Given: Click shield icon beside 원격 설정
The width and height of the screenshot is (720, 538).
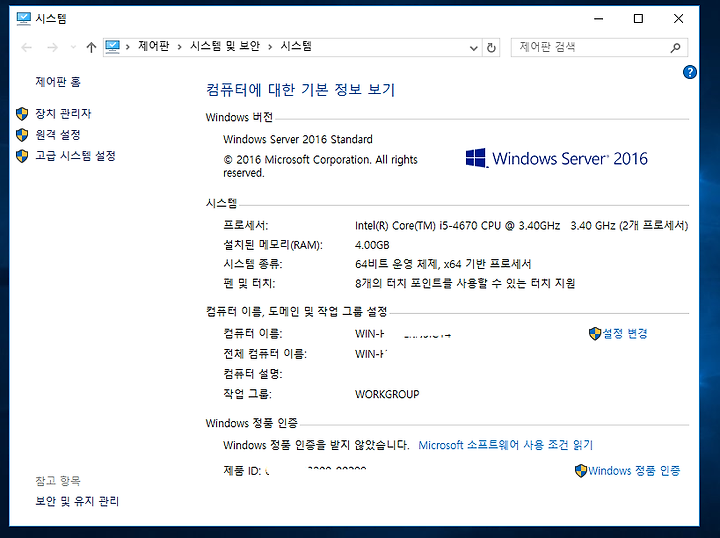Looking at the screenshot, I should [22, 134].
